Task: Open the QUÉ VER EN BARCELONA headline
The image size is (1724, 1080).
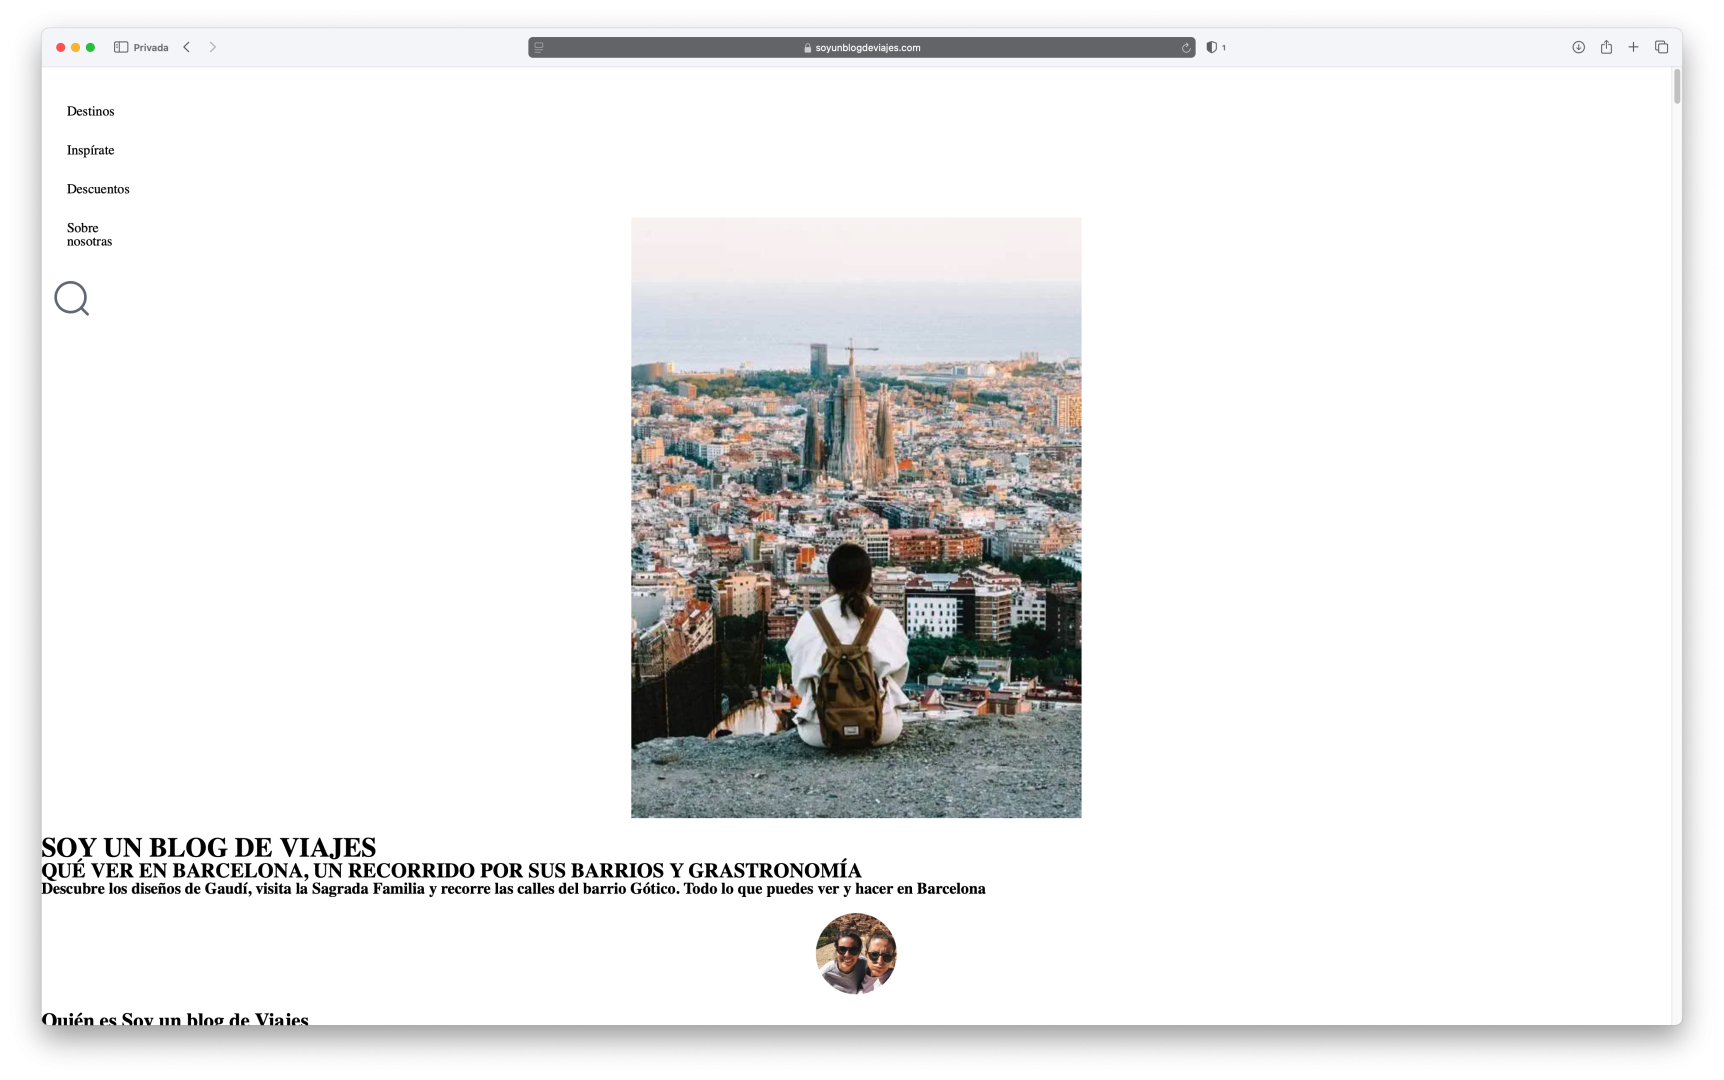Action: (x=451, y=871)
